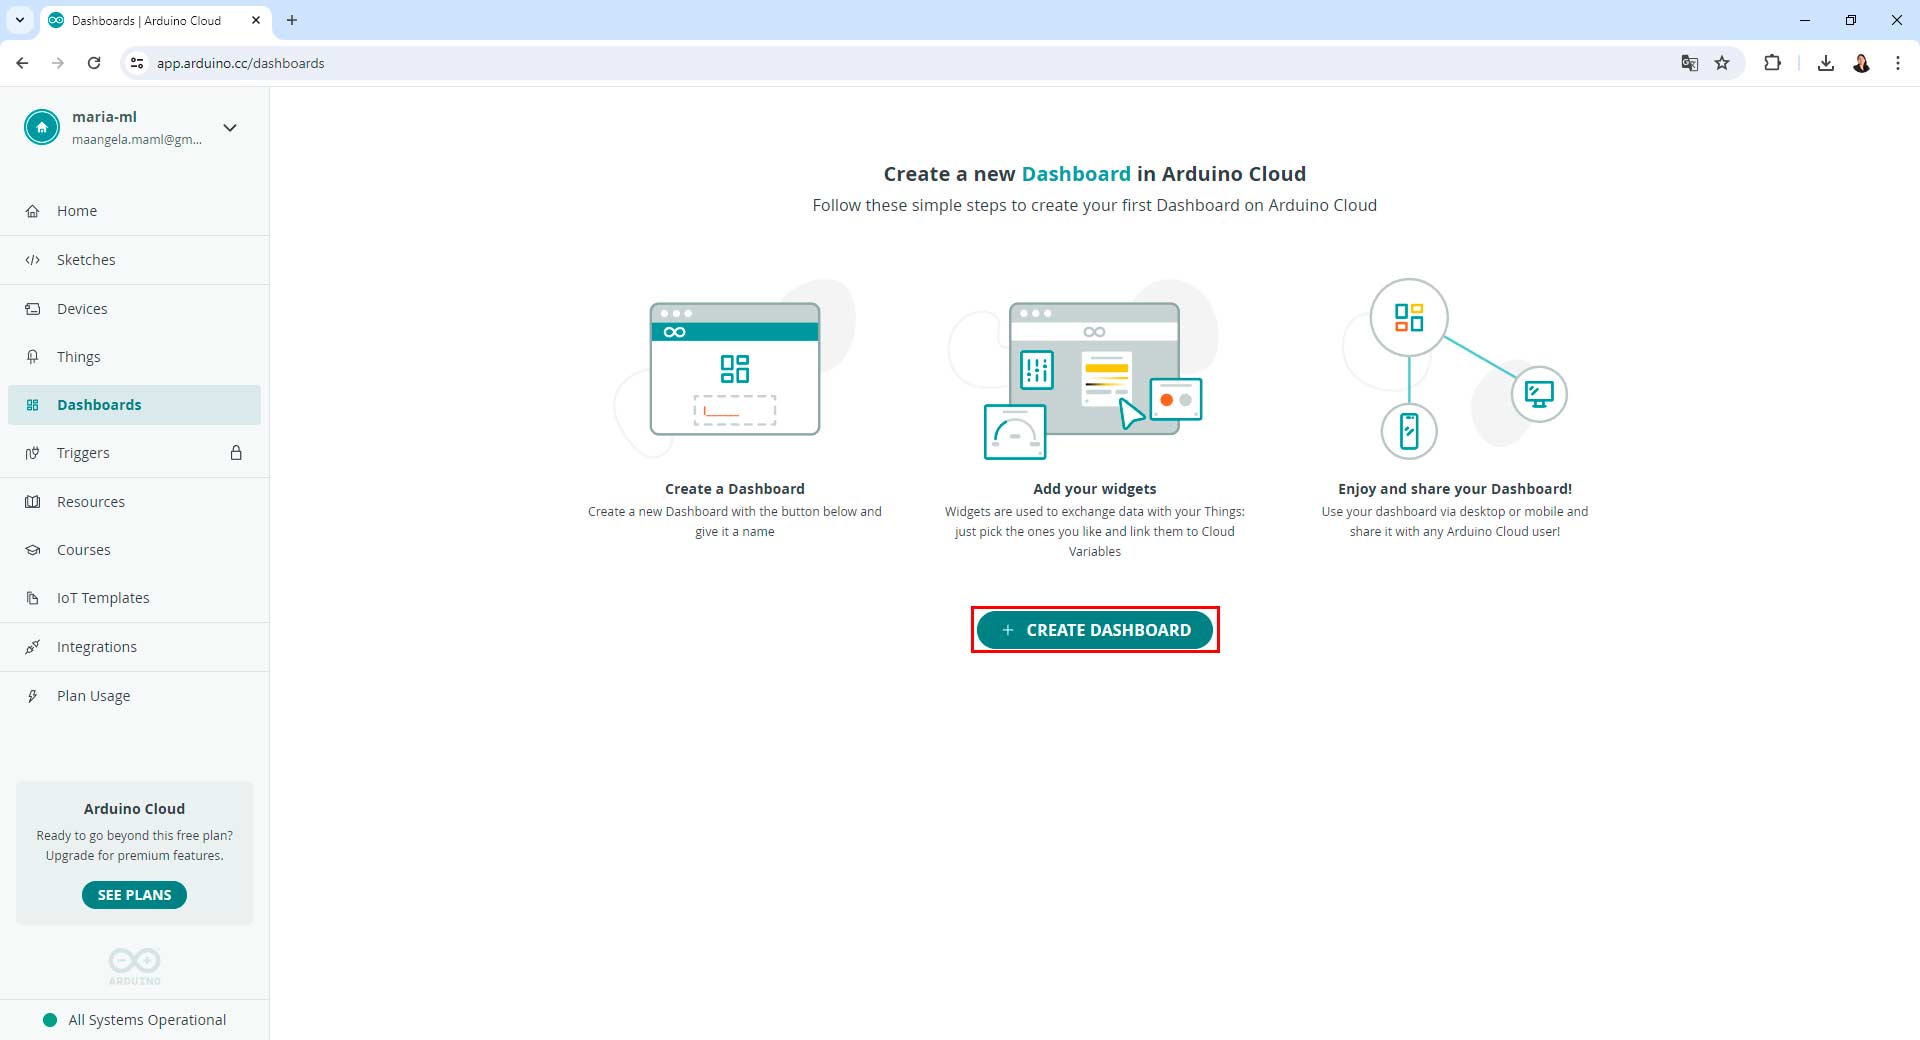Go to Sketches section

[135, 260]
